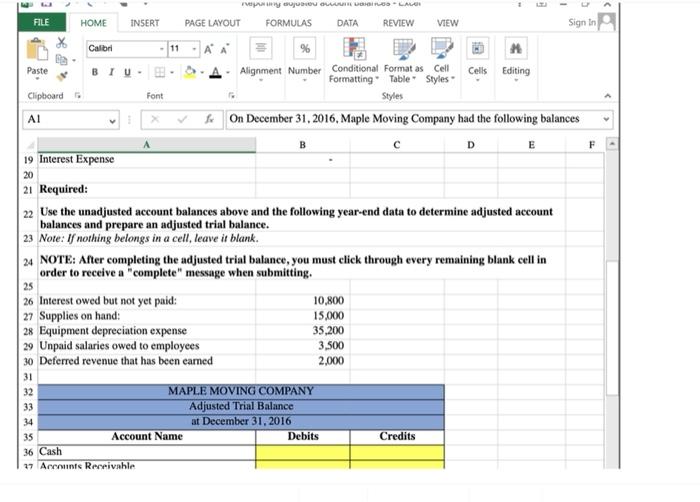Image resolution: width=700 pixels, height=502 pixels.
Task: Increase font size with larger A icon
Action: [208, 49]
